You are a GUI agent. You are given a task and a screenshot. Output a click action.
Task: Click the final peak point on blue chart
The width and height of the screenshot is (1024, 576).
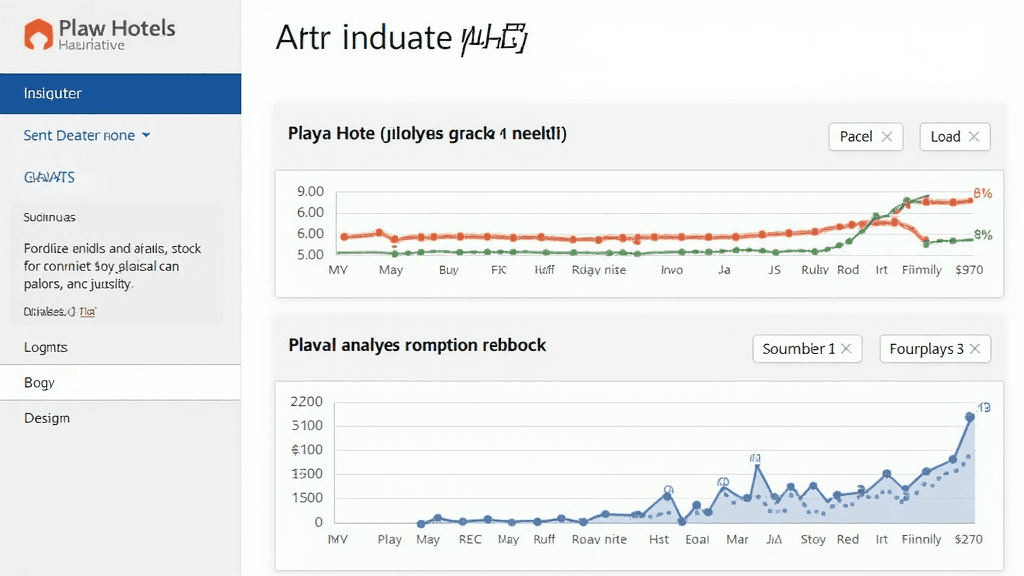click(969, 417)
